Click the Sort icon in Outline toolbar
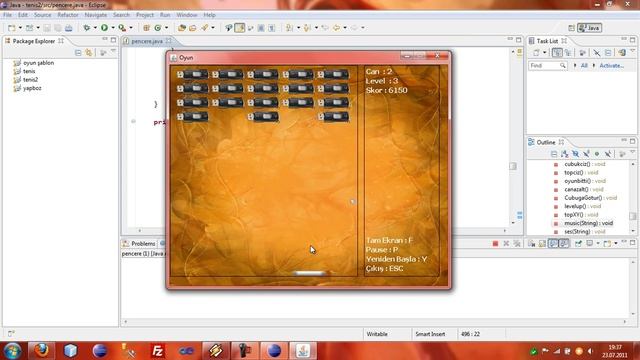Image resolution: width=640 pixels, height=360 pixels. click(x=564, y=154)
